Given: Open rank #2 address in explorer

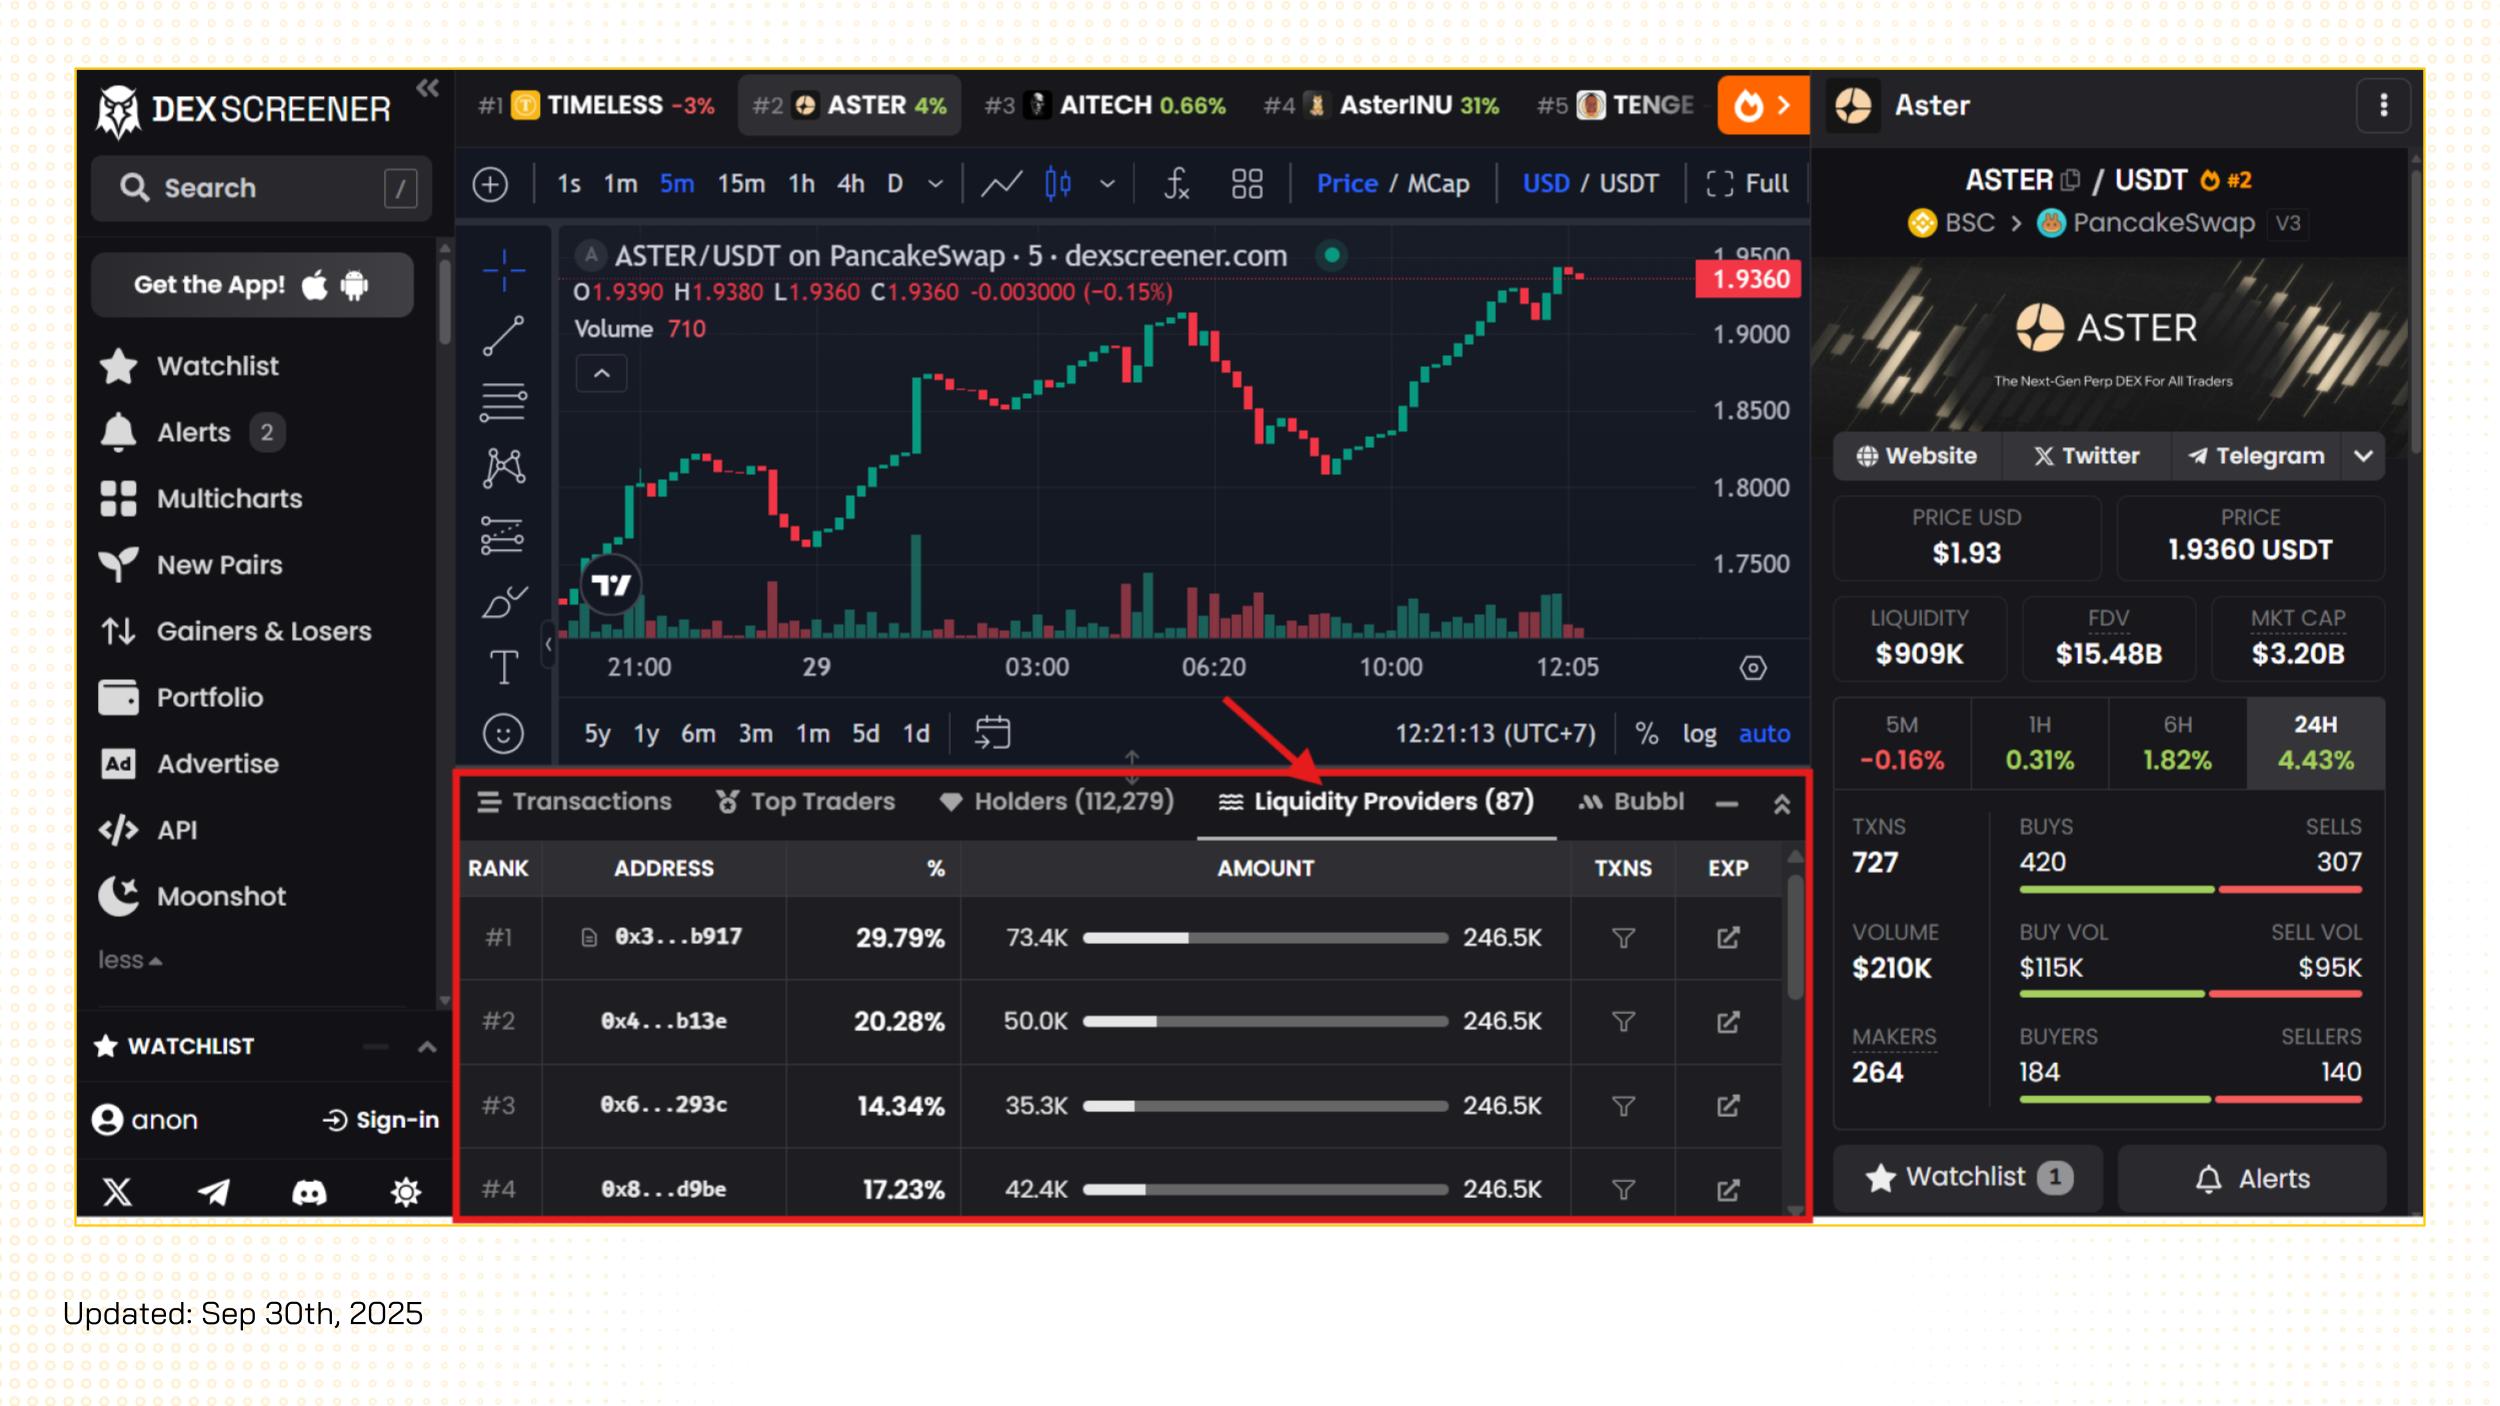Looking at the screenshot, I should click(x=1727, y=1022).
